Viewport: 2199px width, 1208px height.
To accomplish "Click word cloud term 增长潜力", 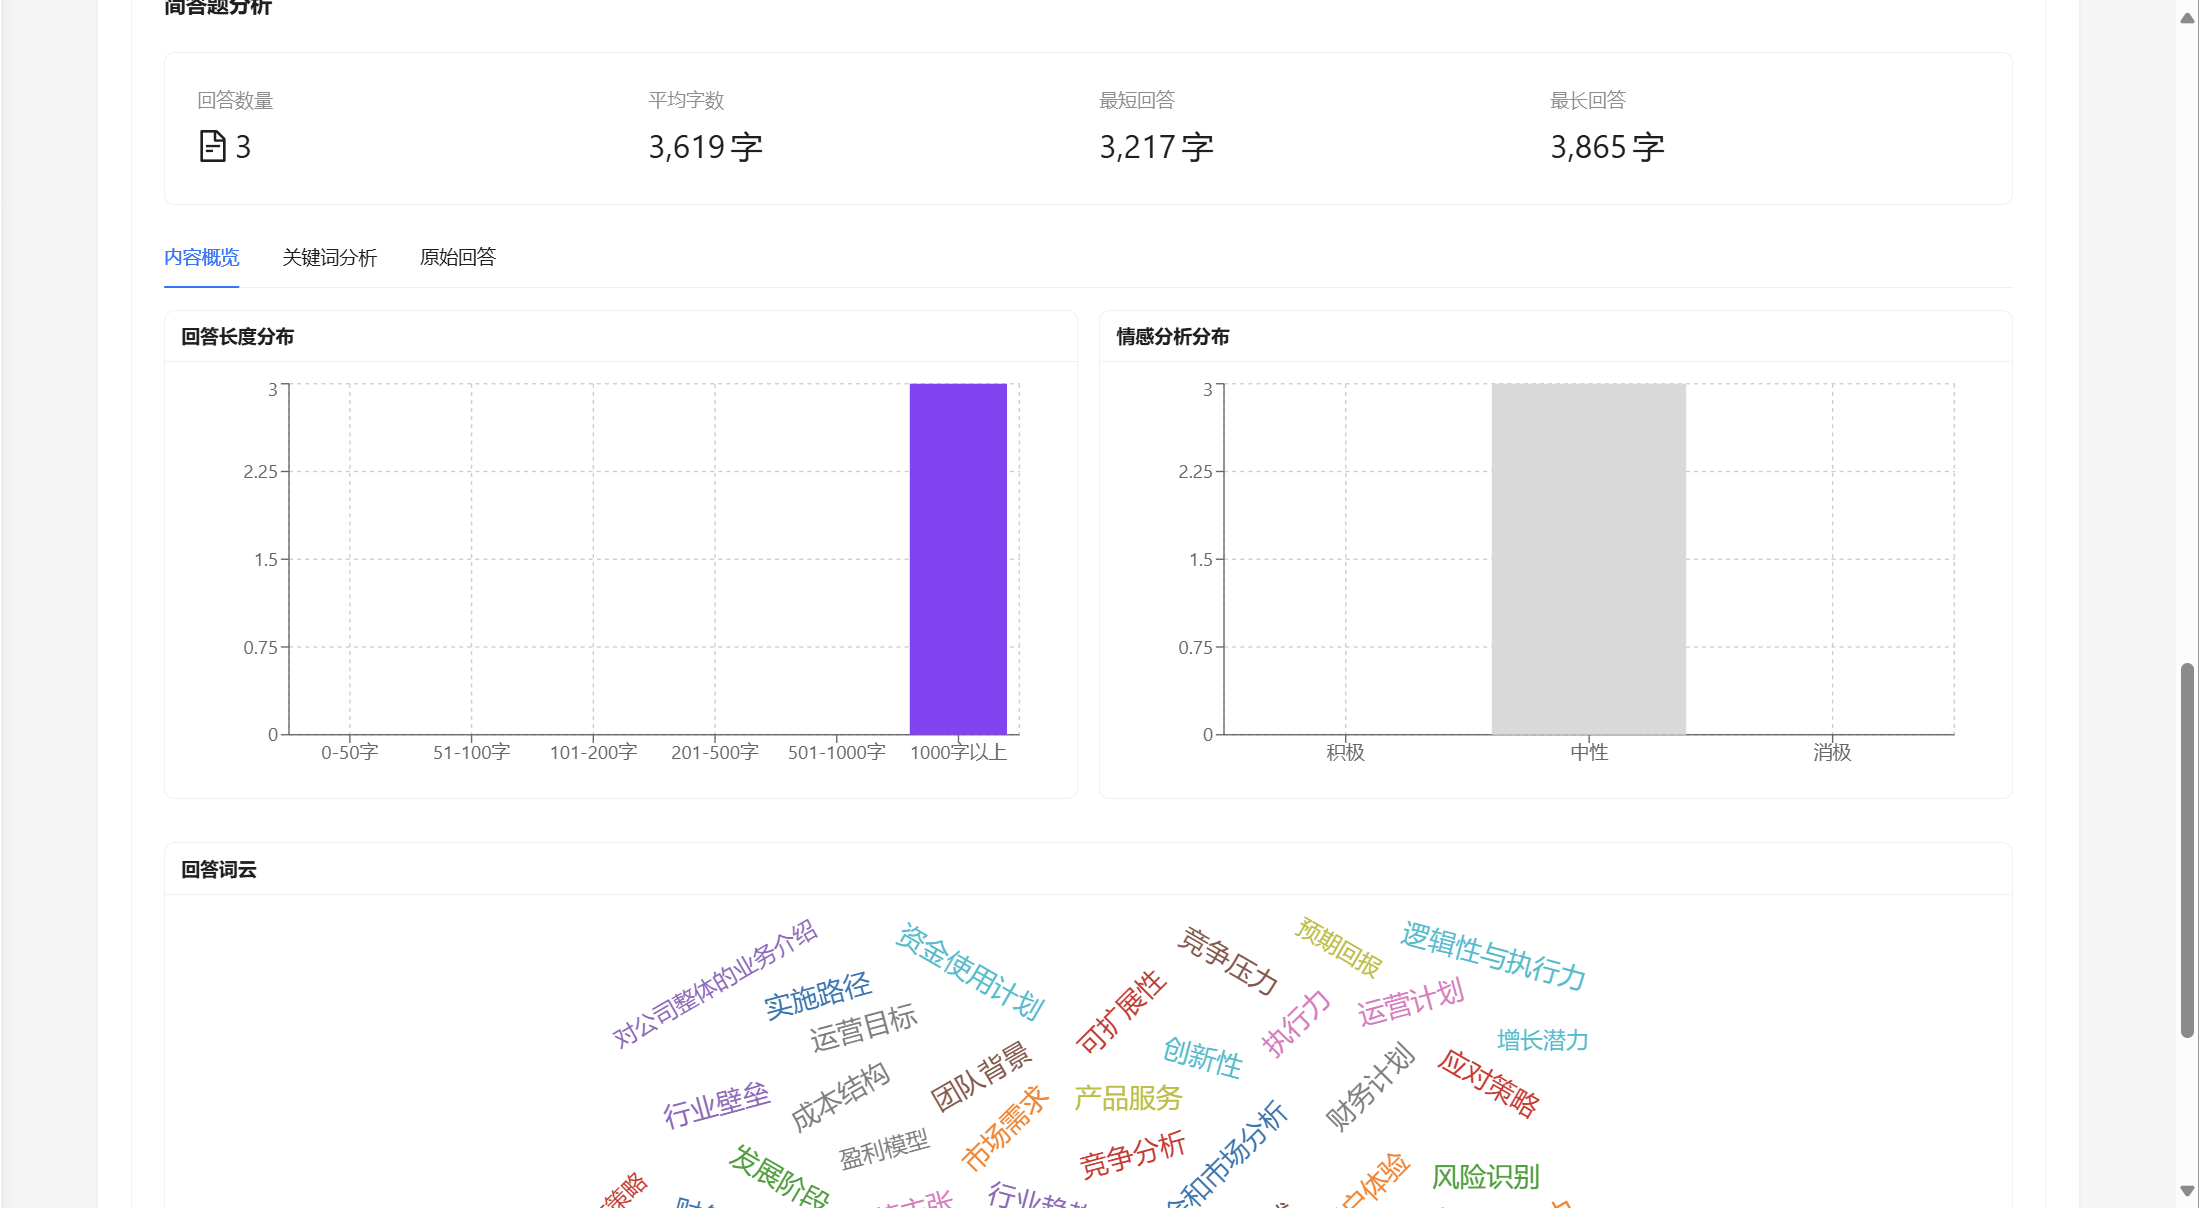I will click(x=1542, y=1041).
